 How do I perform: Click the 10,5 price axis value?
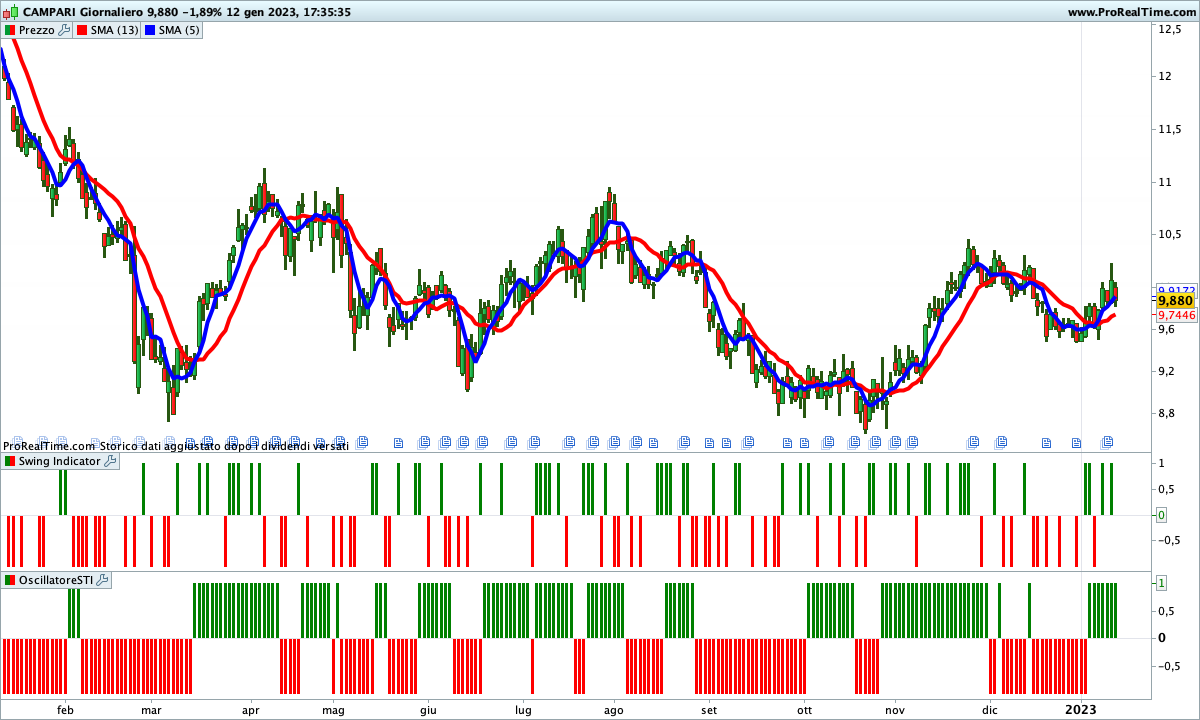(x=1169, y=235)
